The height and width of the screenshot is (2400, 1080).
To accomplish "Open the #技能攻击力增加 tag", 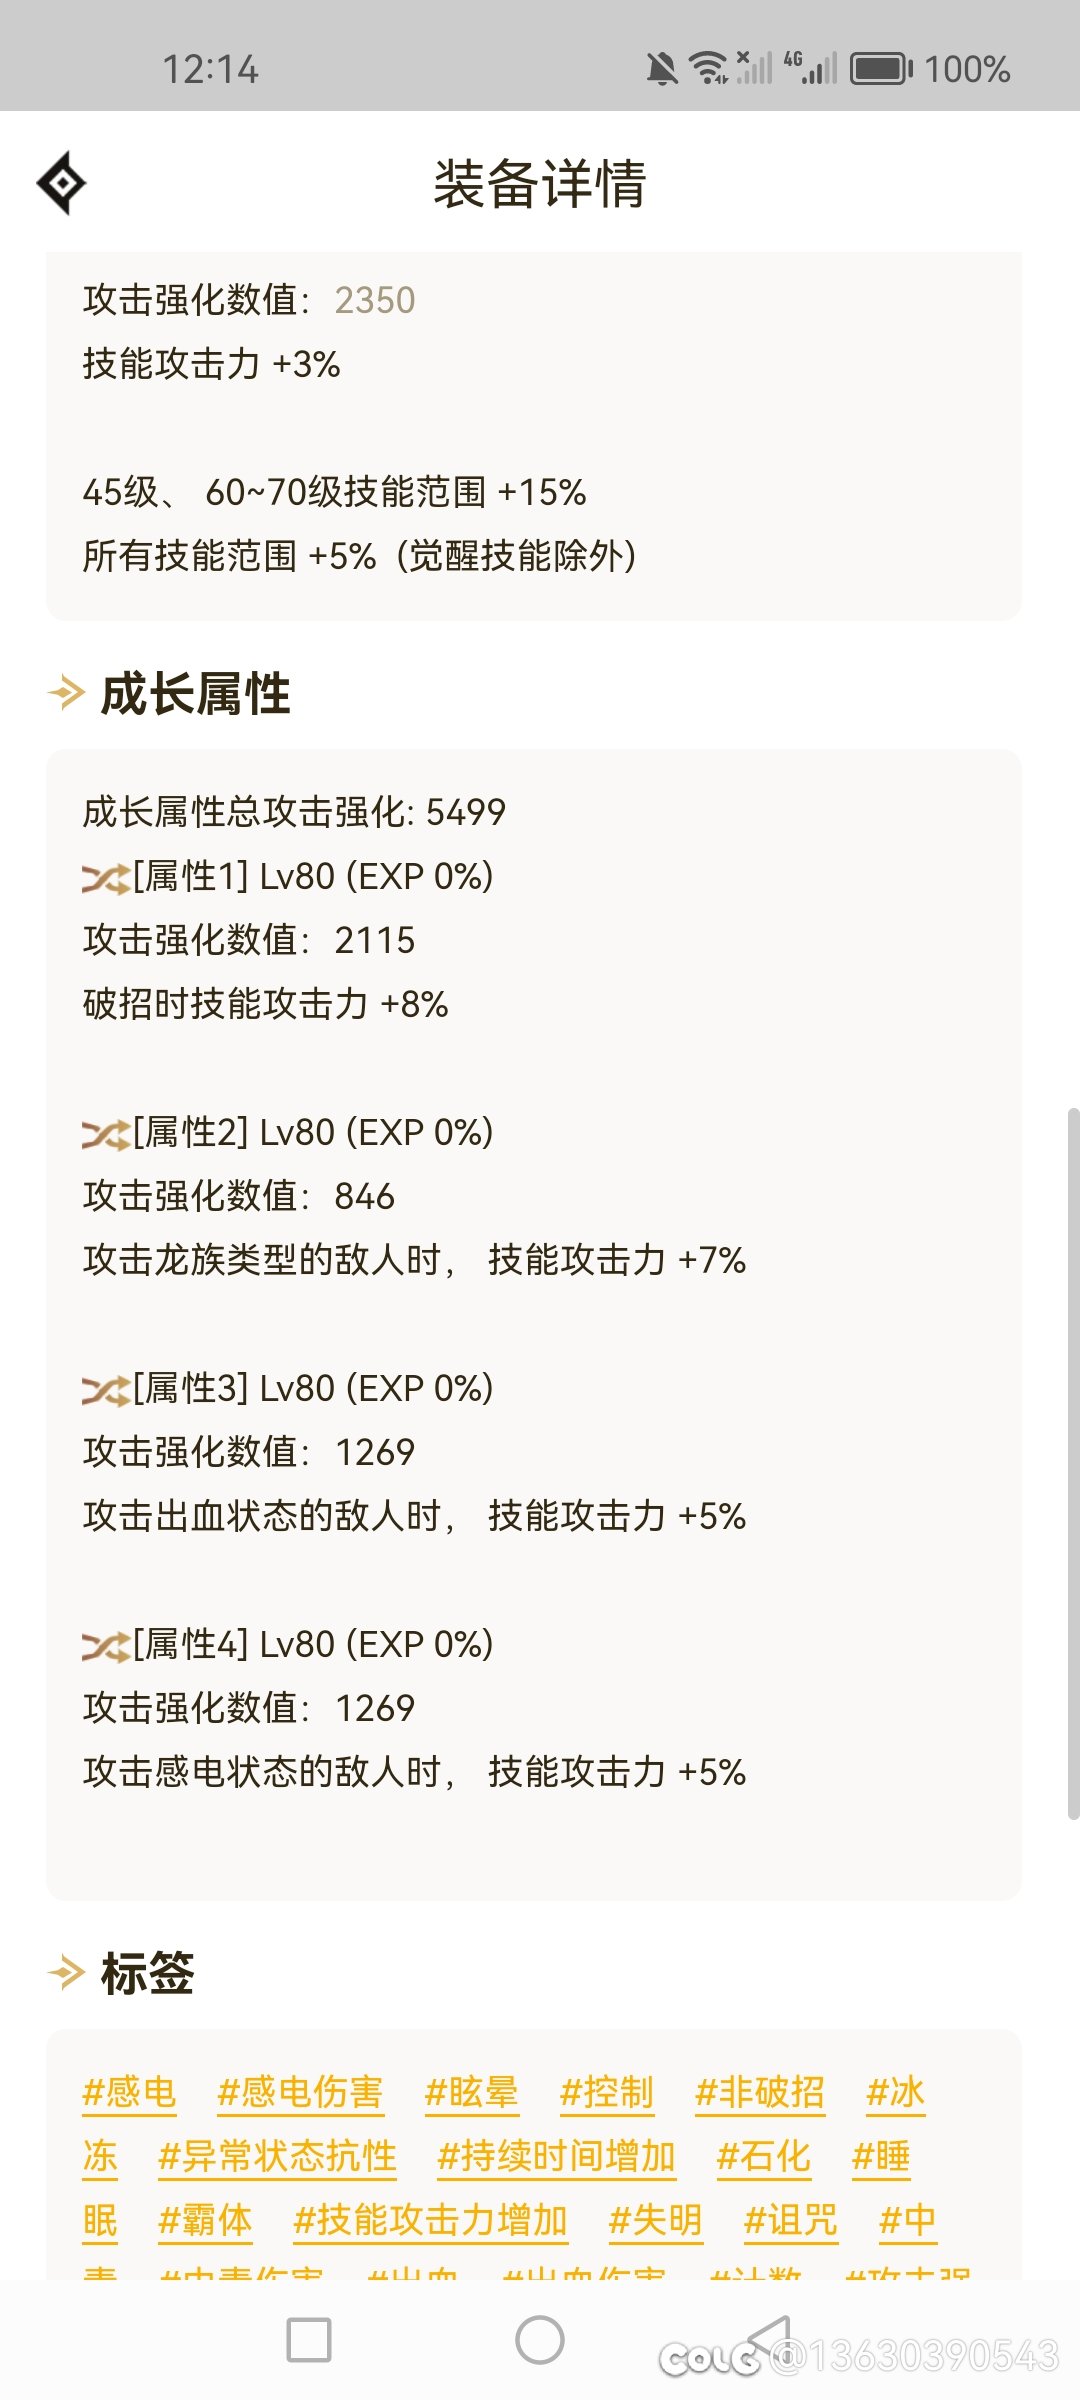I will pyautogui.click(x=431, y=2220).
